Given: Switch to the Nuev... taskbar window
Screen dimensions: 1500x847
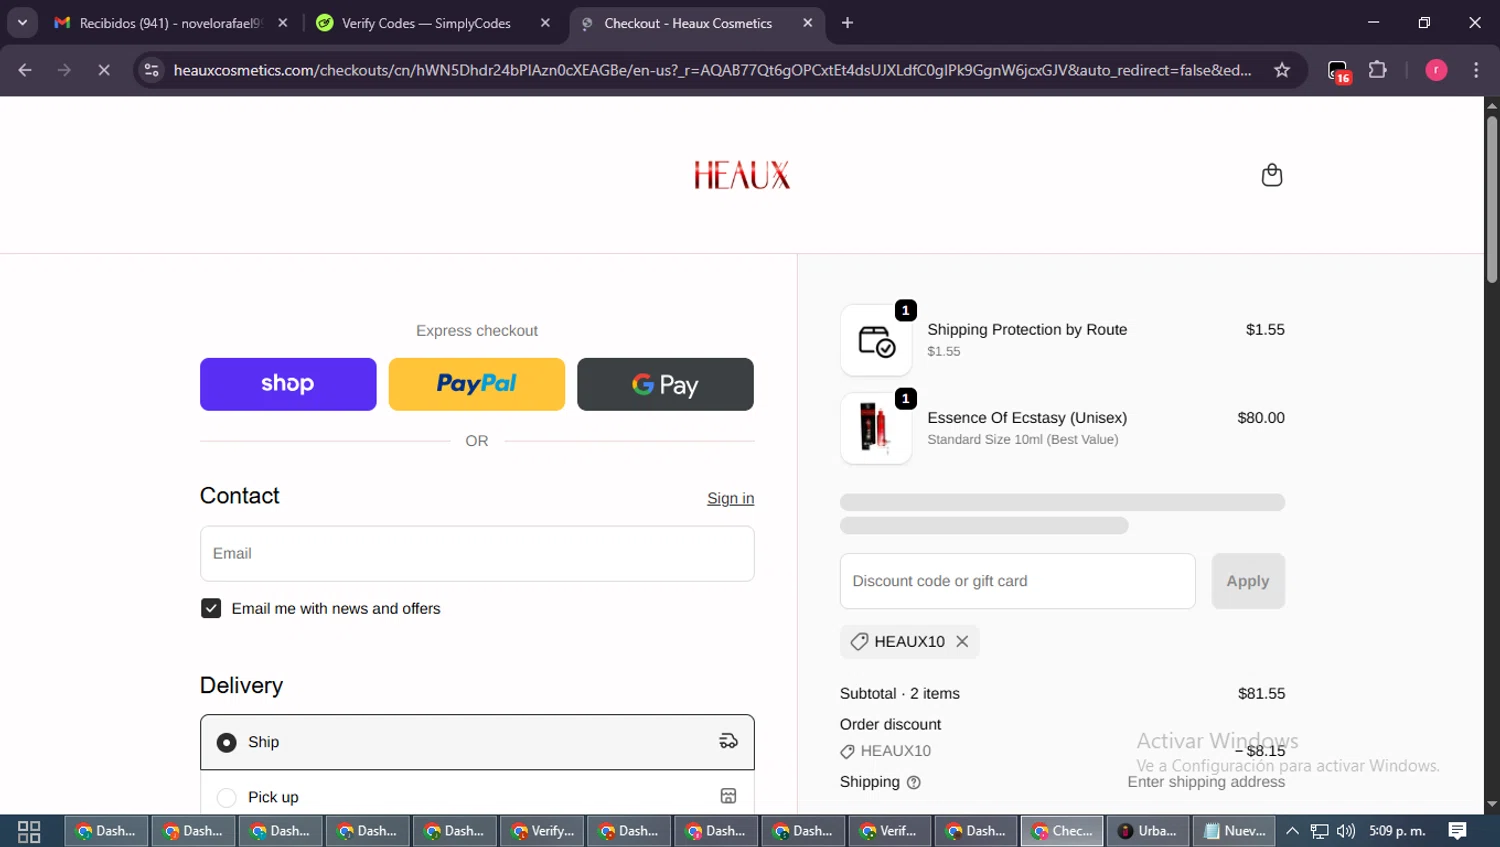Looking at the screenshot, I should 1235,831.
